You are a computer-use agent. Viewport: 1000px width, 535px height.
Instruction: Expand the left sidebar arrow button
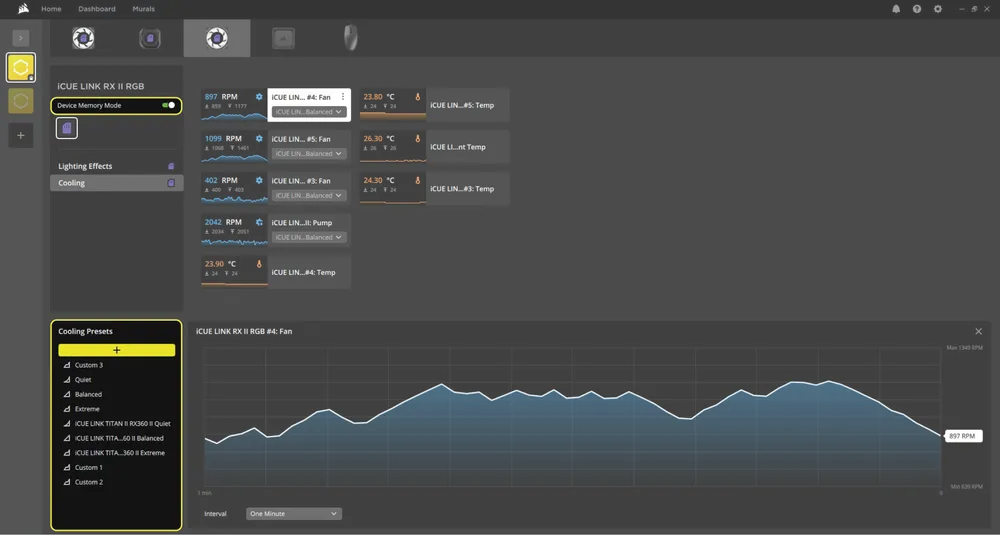pyautogui.click(x=20, y=38)
